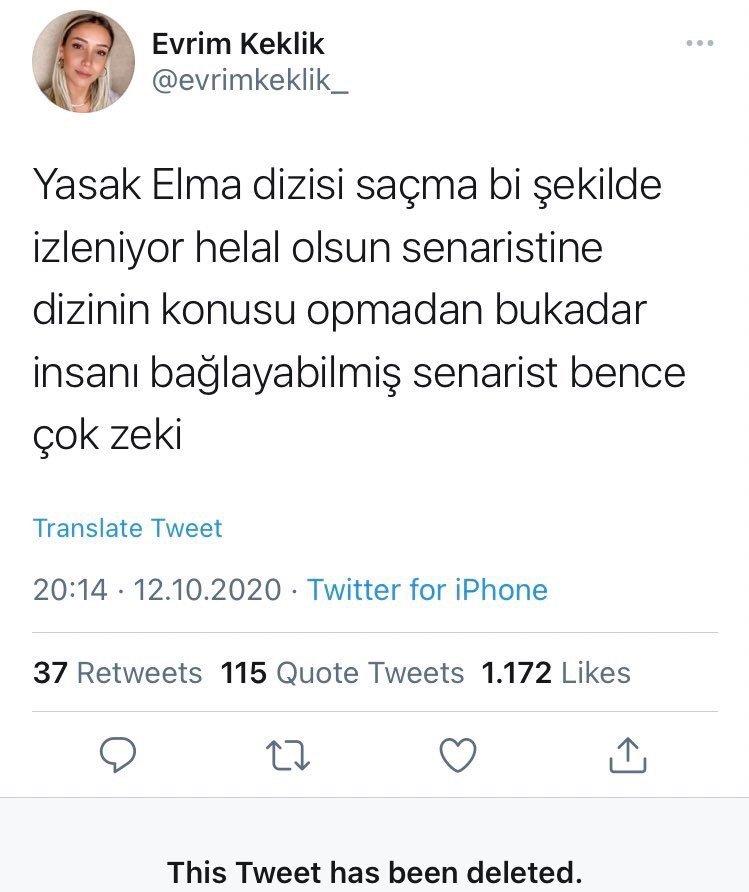View the 1.172 Likes list
This screenshot has height=892, width=749.
[x=556, y=673]
